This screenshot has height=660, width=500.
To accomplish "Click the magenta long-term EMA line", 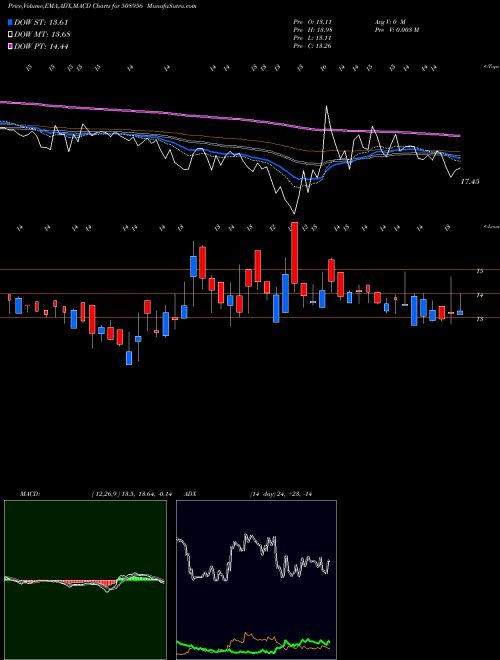I will point(230,118).
